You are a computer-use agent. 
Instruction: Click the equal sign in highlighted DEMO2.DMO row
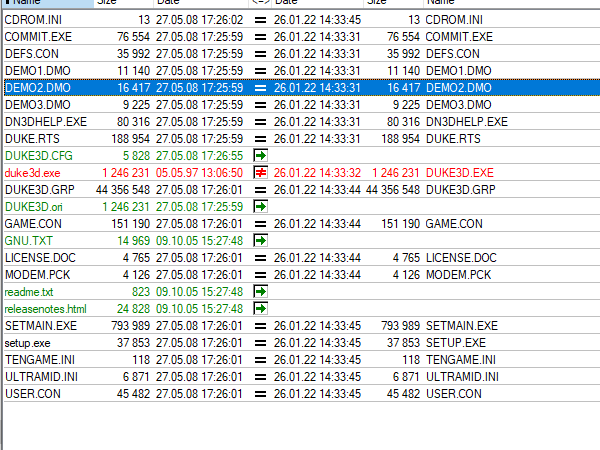click(x=260, y=88)
